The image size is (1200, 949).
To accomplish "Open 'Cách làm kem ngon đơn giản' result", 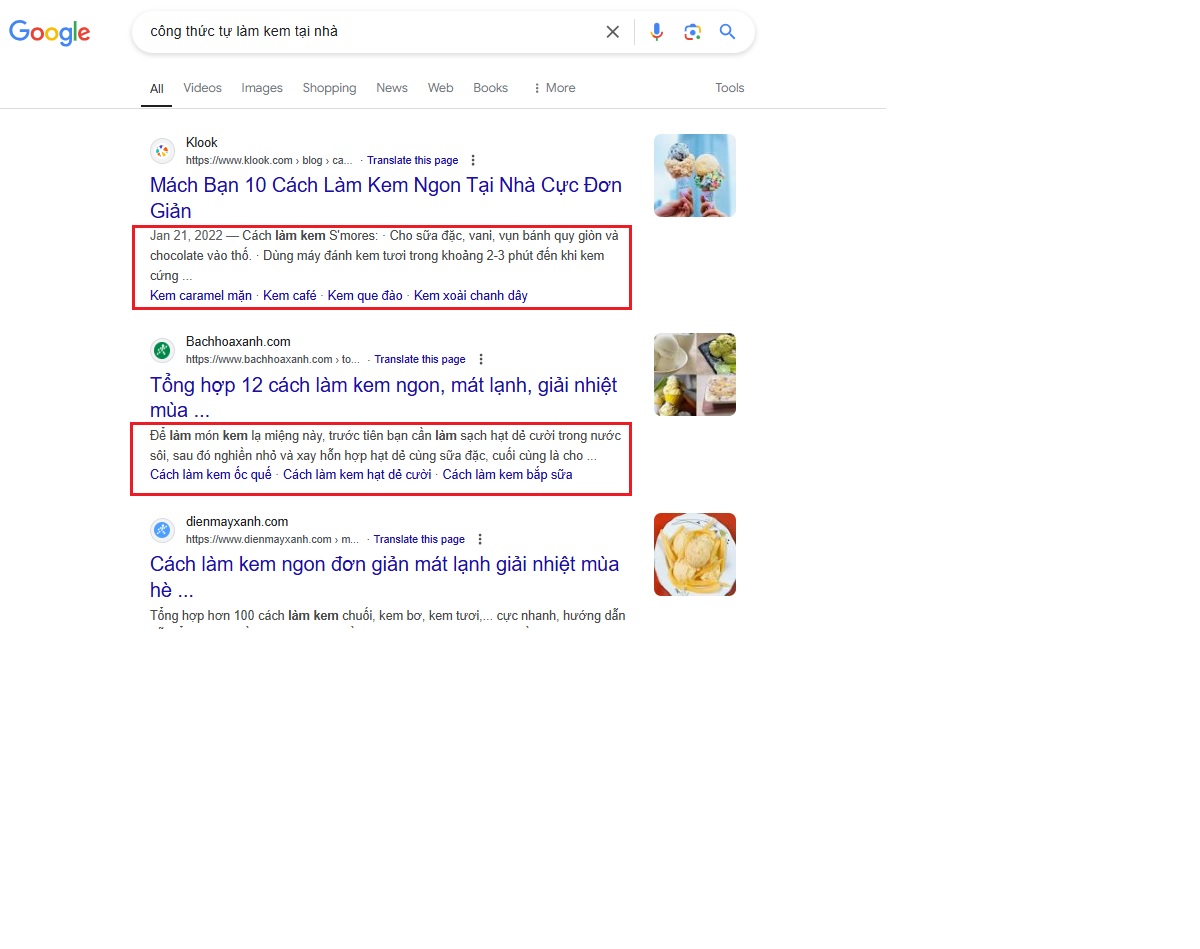I will (x=385, y=577).
